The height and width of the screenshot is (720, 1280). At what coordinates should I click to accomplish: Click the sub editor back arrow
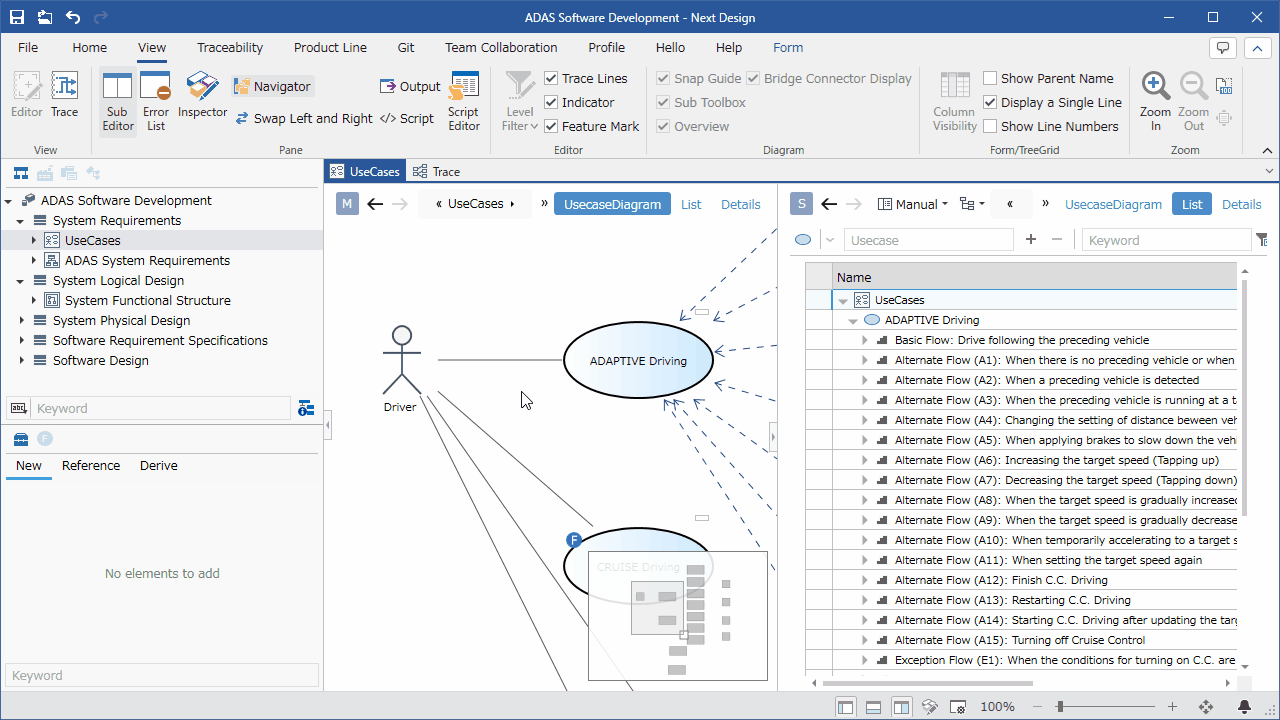[829, 204]
